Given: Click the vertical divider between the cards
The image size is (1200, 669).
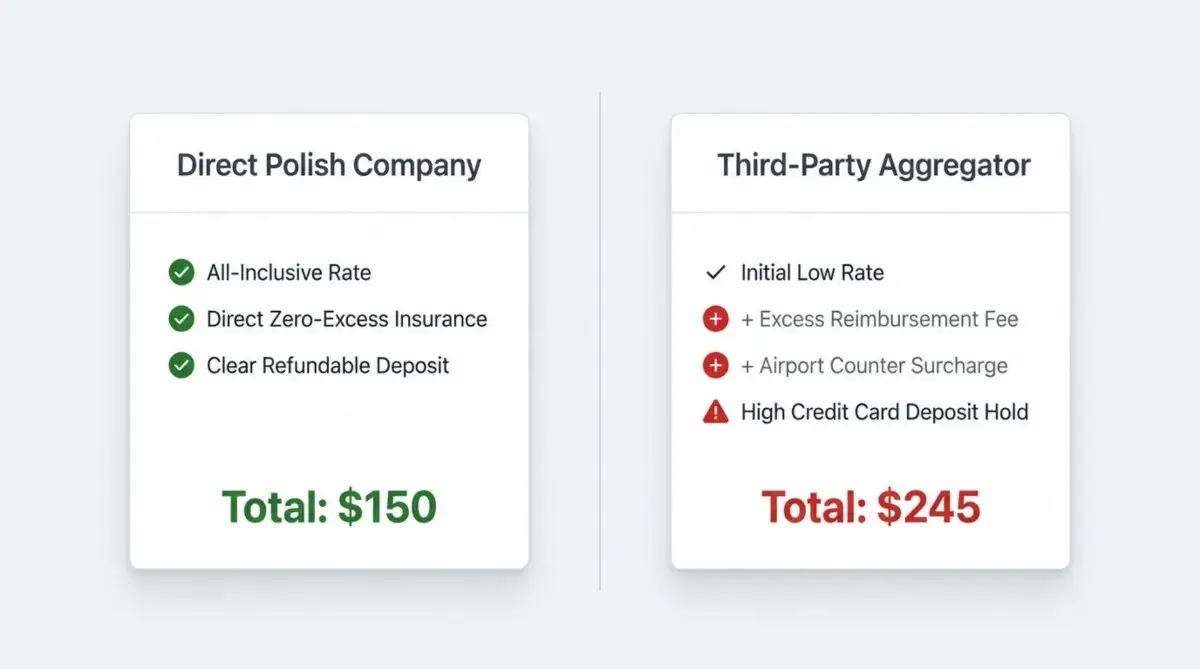Looking at the screenshot, I should click(x=600, y=340).
